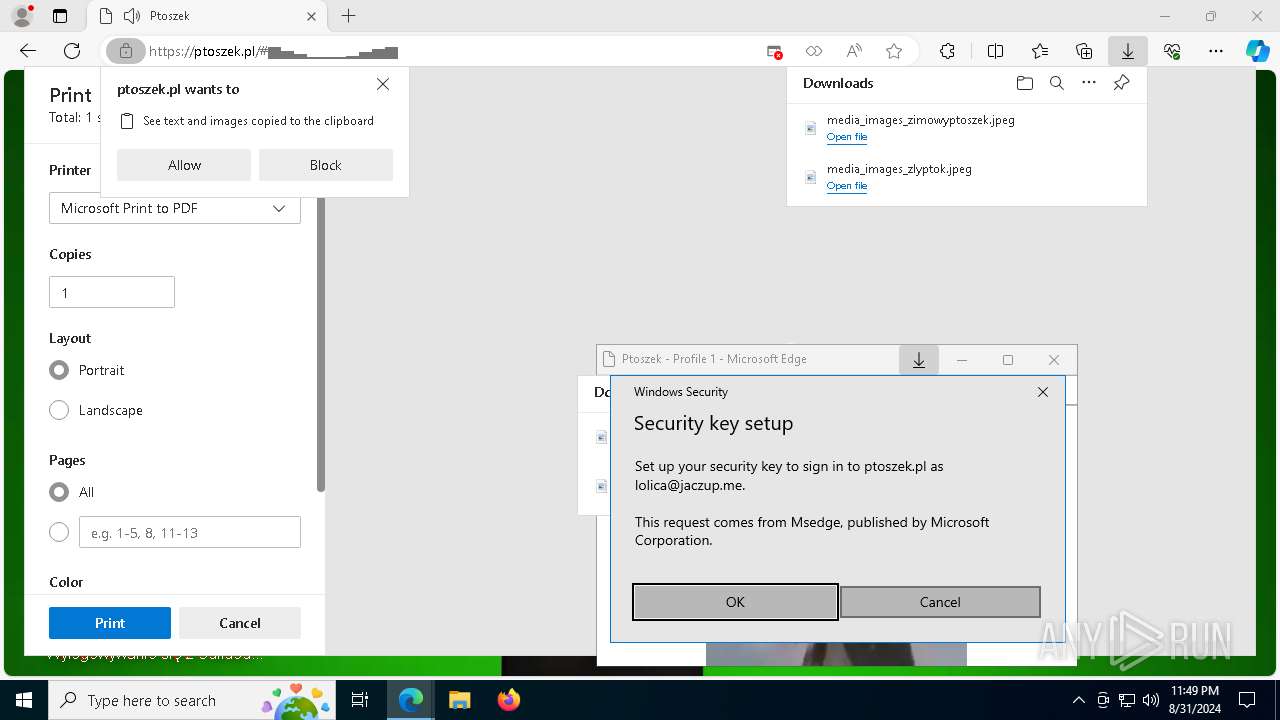Viewport: 1280px width, 720px height.
Task: Close the Windows Security dialog
Action: [1043, 392]
